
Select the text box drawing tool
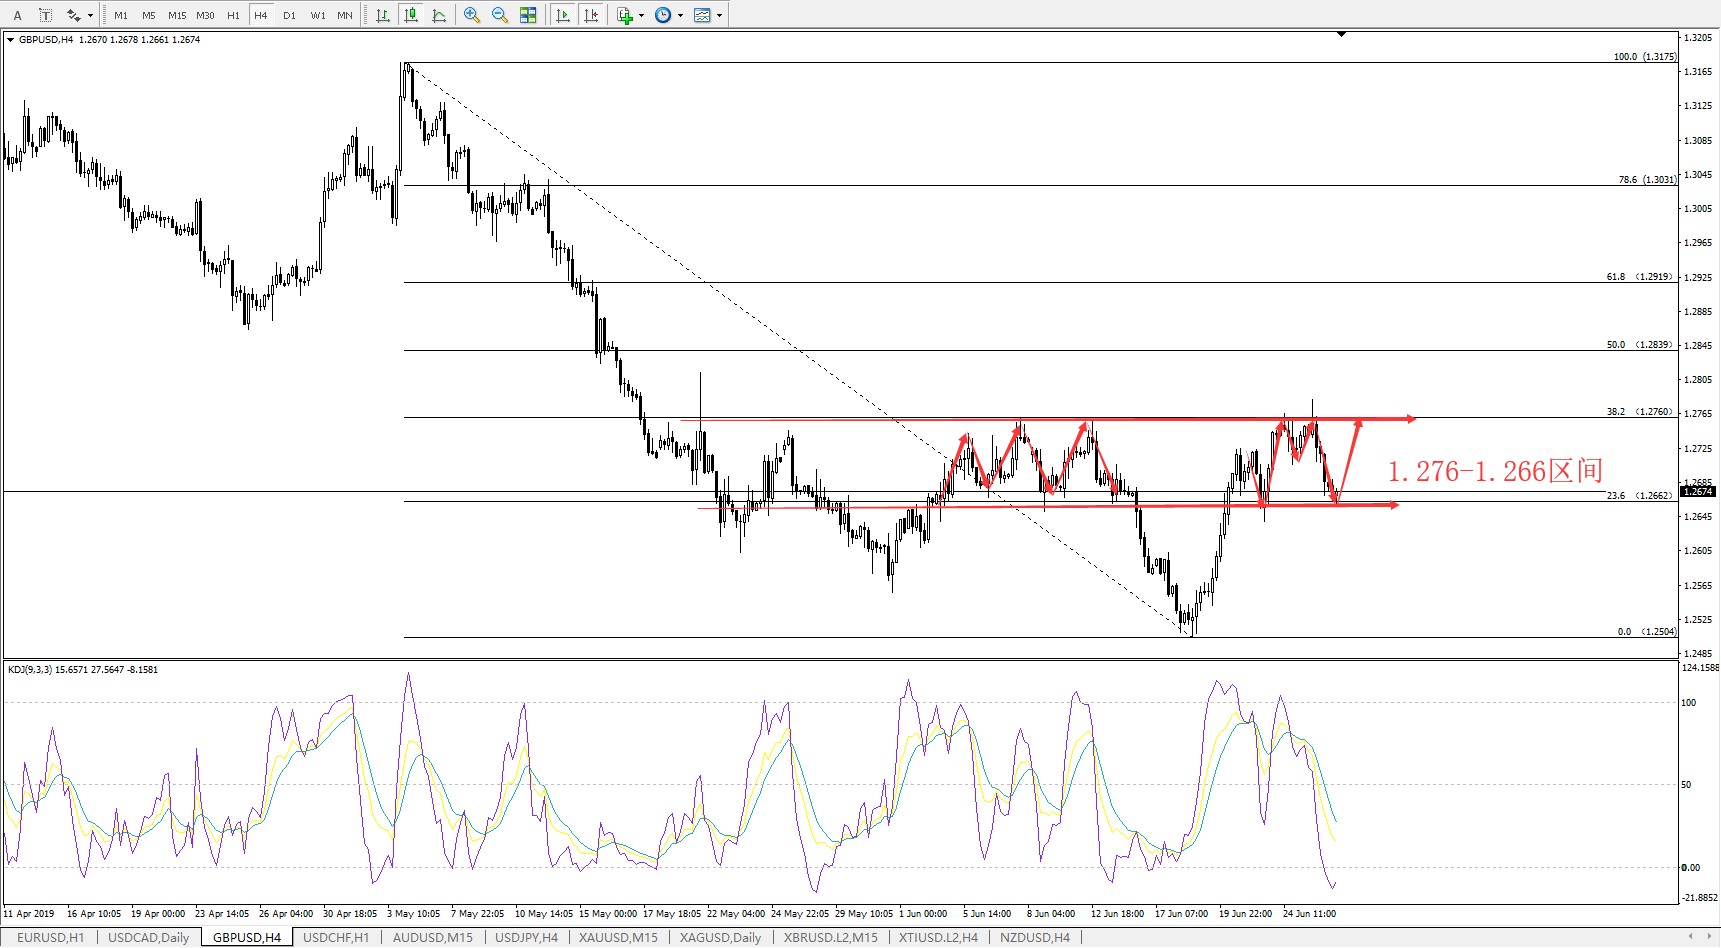(x=45, y=15)
